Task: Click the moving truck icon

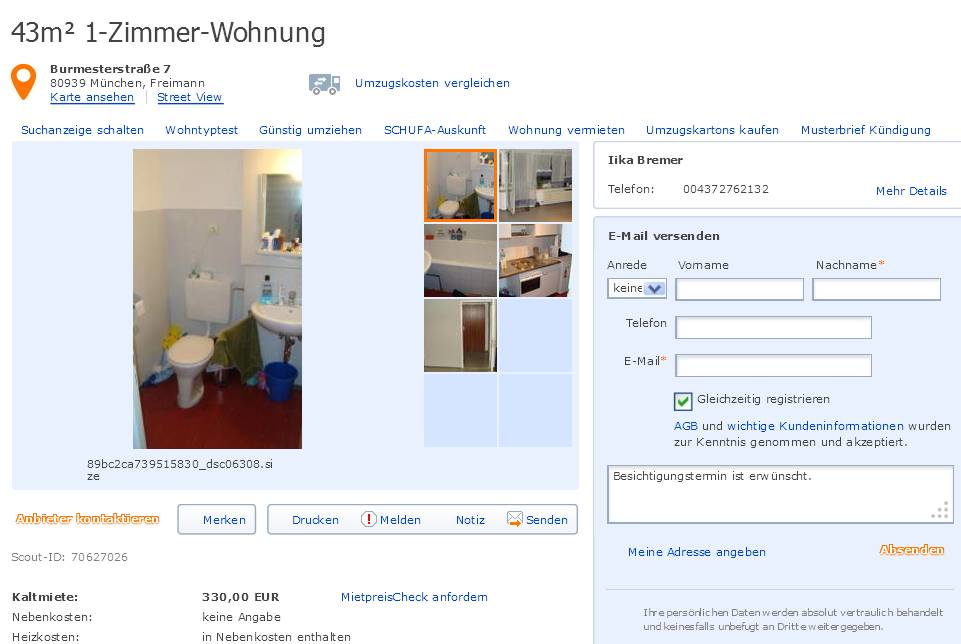Action: coord(324,84)
